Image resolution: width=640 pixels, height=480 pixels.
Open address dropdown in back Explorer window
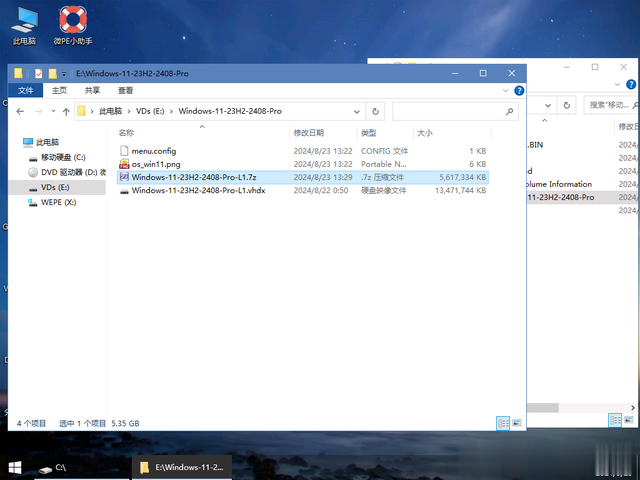pos(548,105)
